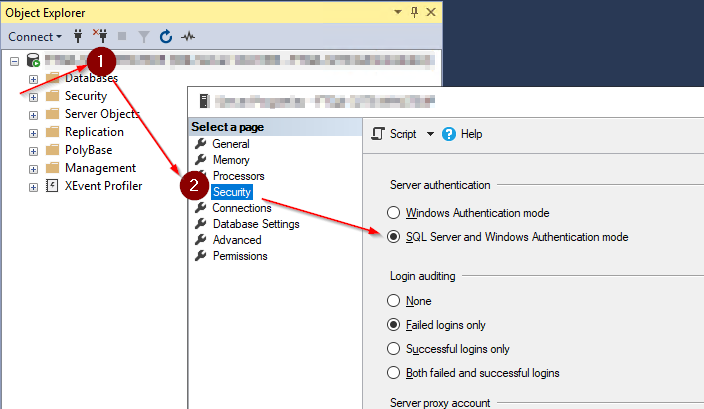This screenshot has height=409, width=704.
Task: Open the Memory properties page
Action: pos(231,160)
